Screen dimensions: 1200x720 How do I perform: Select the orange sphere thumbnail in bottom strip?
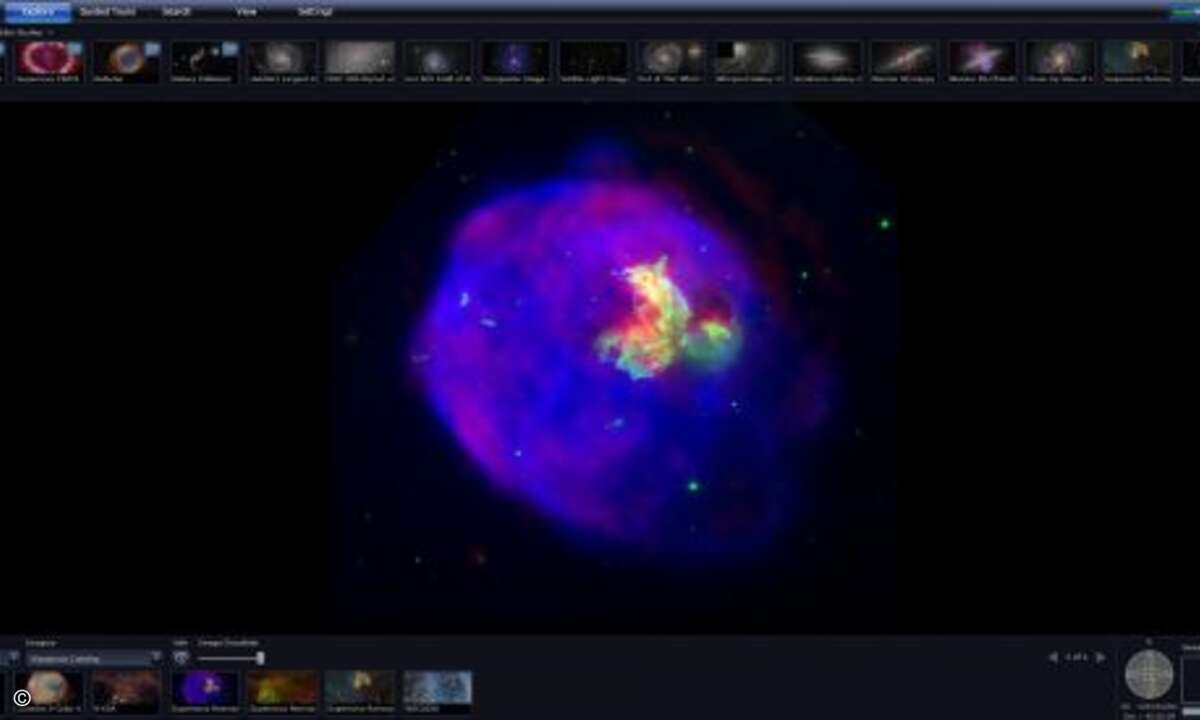(48, 691)
